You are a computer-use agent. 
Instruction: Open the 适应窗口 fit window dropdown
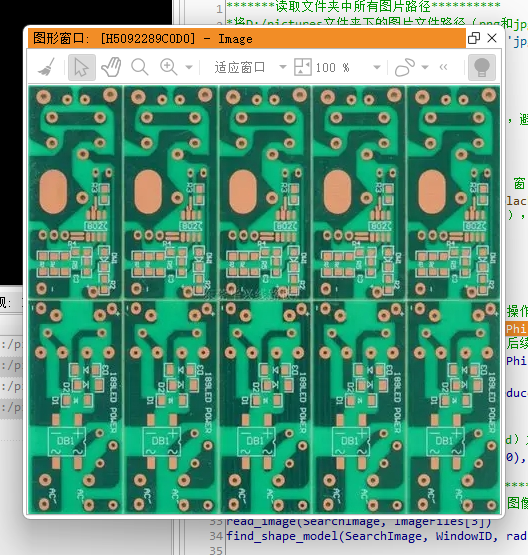click(x=282, y=67)
